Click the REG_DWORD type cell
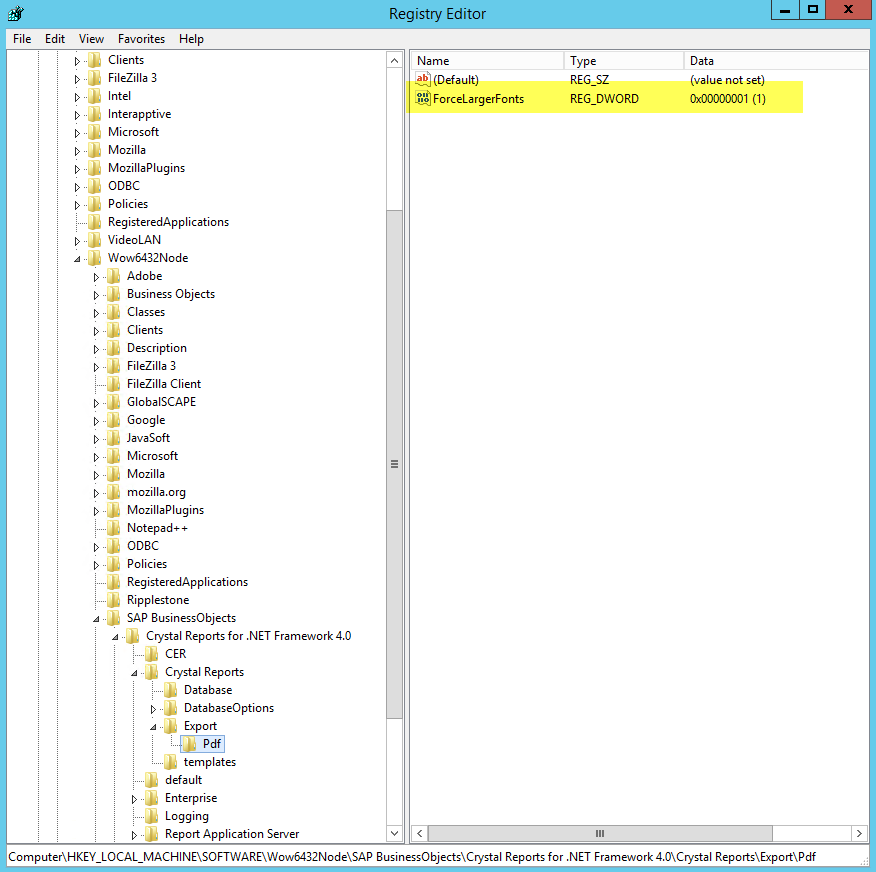The width and height of the screenshot is (876, 872). 604,99
